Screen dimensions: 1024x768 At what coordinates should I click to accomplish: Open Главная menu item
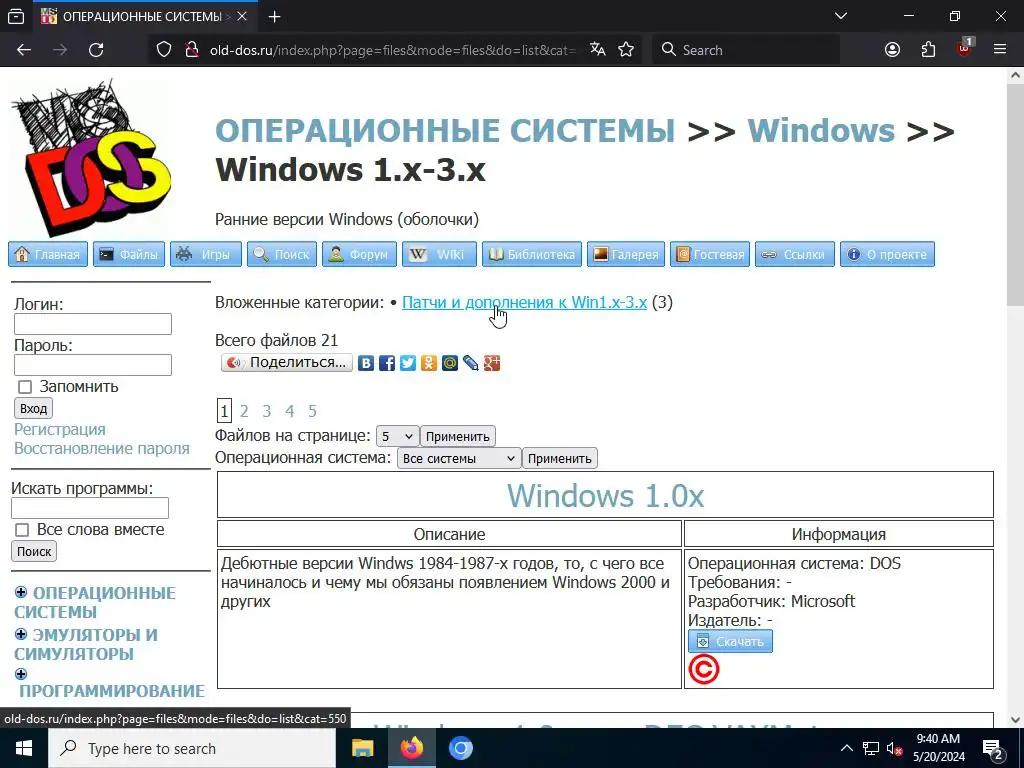[x=48, y=254]
